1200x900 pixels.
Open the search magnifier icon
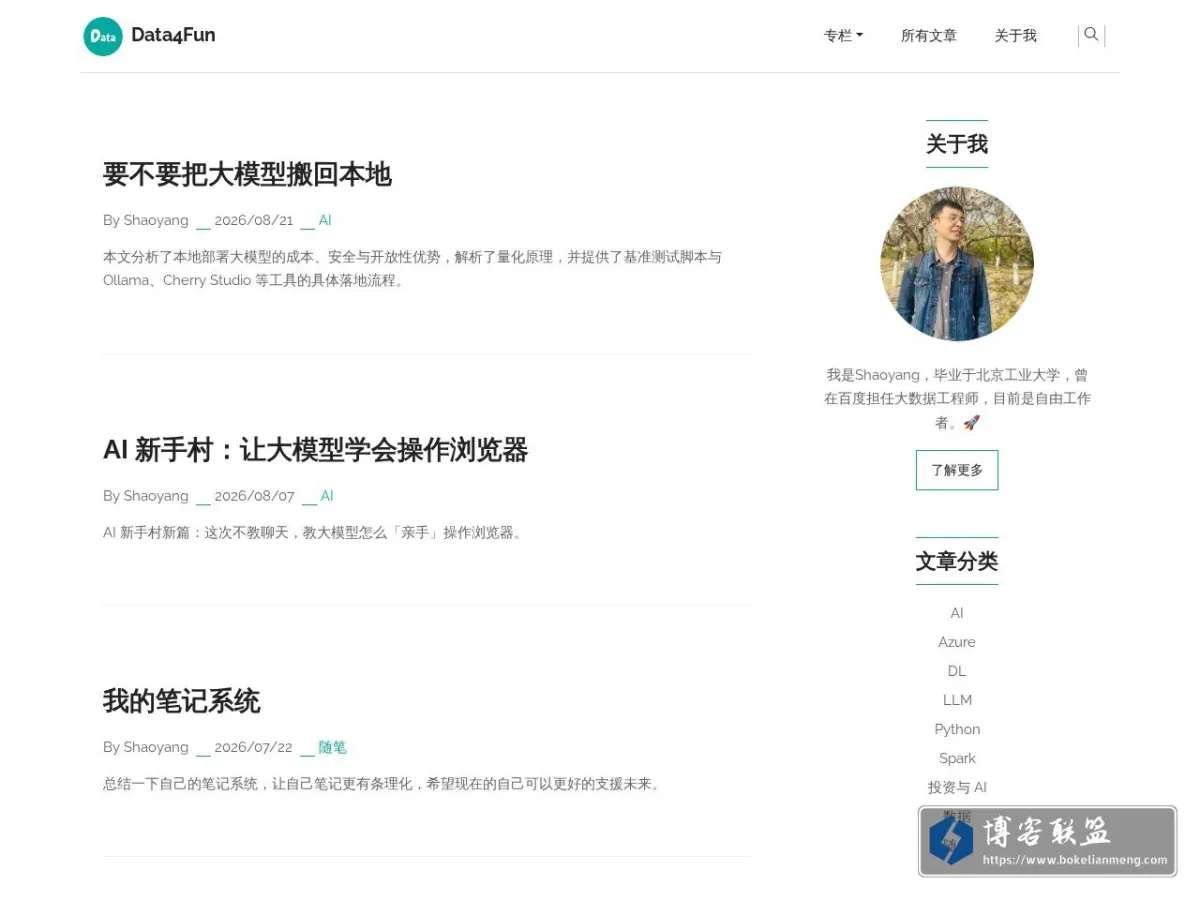click(1091, 35)
